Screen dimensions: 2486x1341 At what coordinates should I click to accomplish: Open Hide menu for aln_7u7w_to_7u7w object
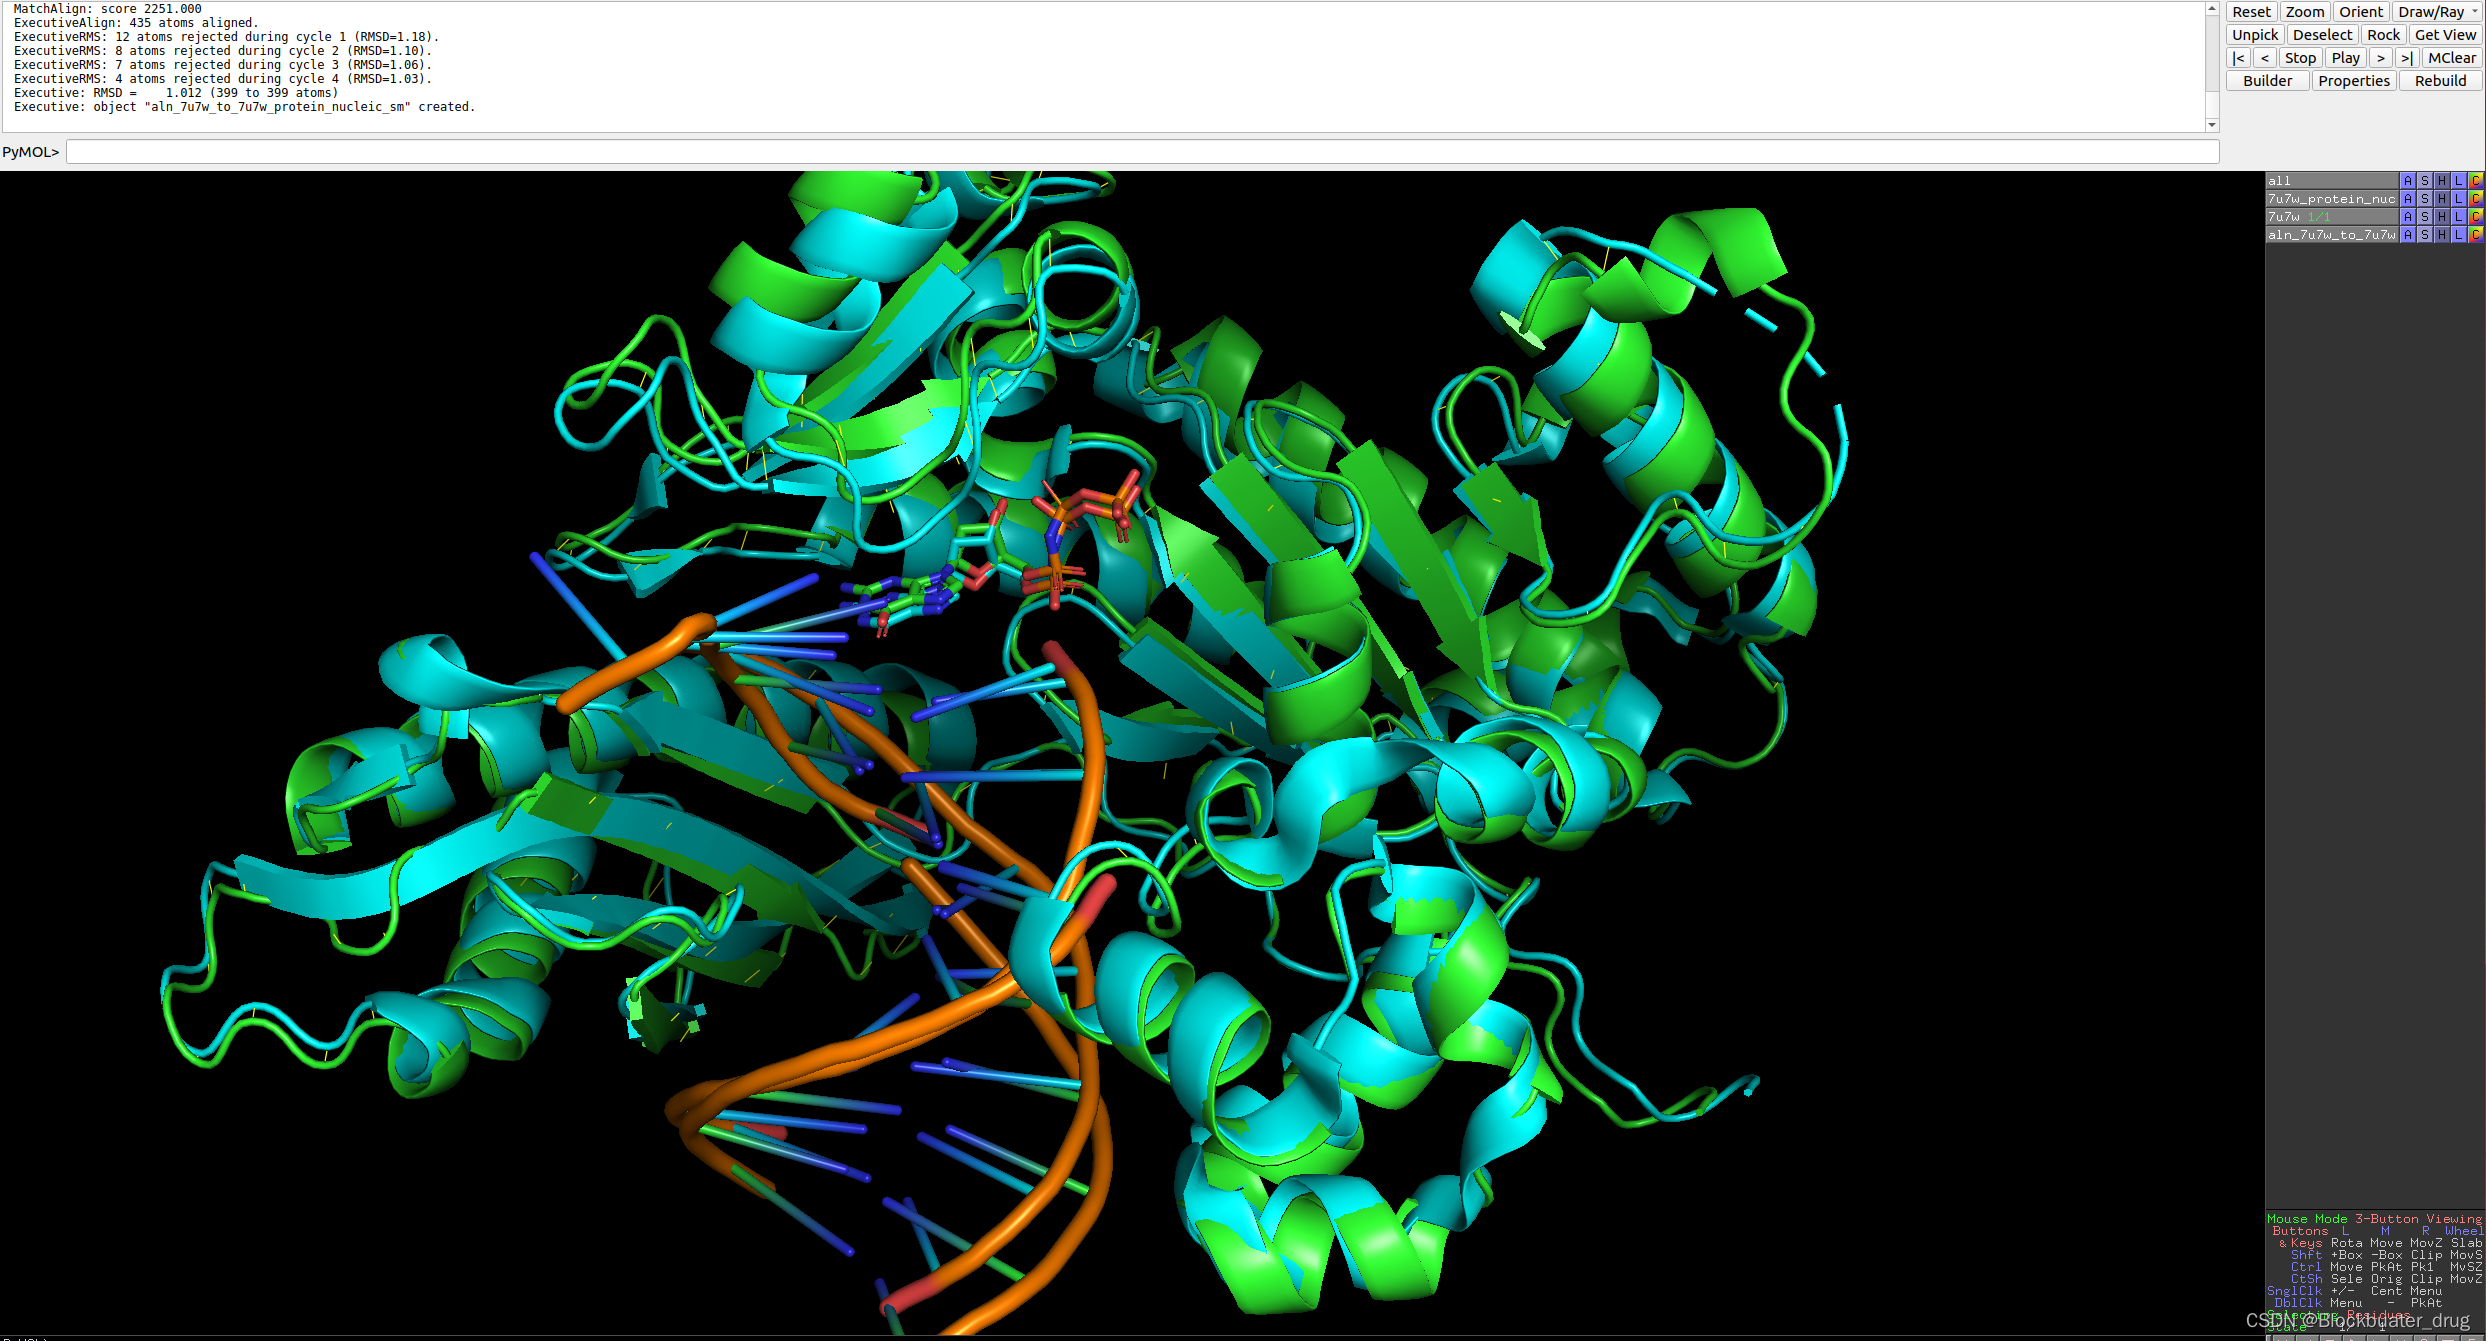[x=2442, y=235]
